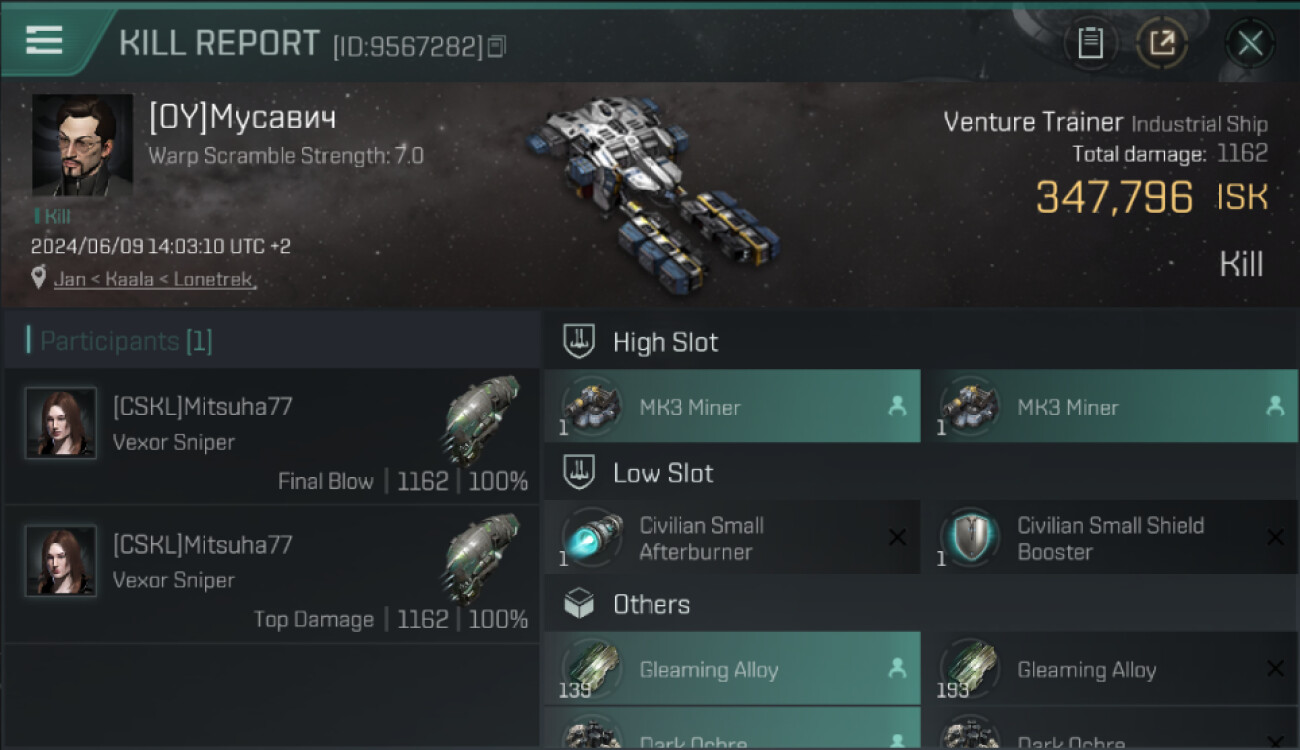The height and width of the screenshot is (750, 1300).
Task: Copy the kill report ID
Action: coord(497,46)
